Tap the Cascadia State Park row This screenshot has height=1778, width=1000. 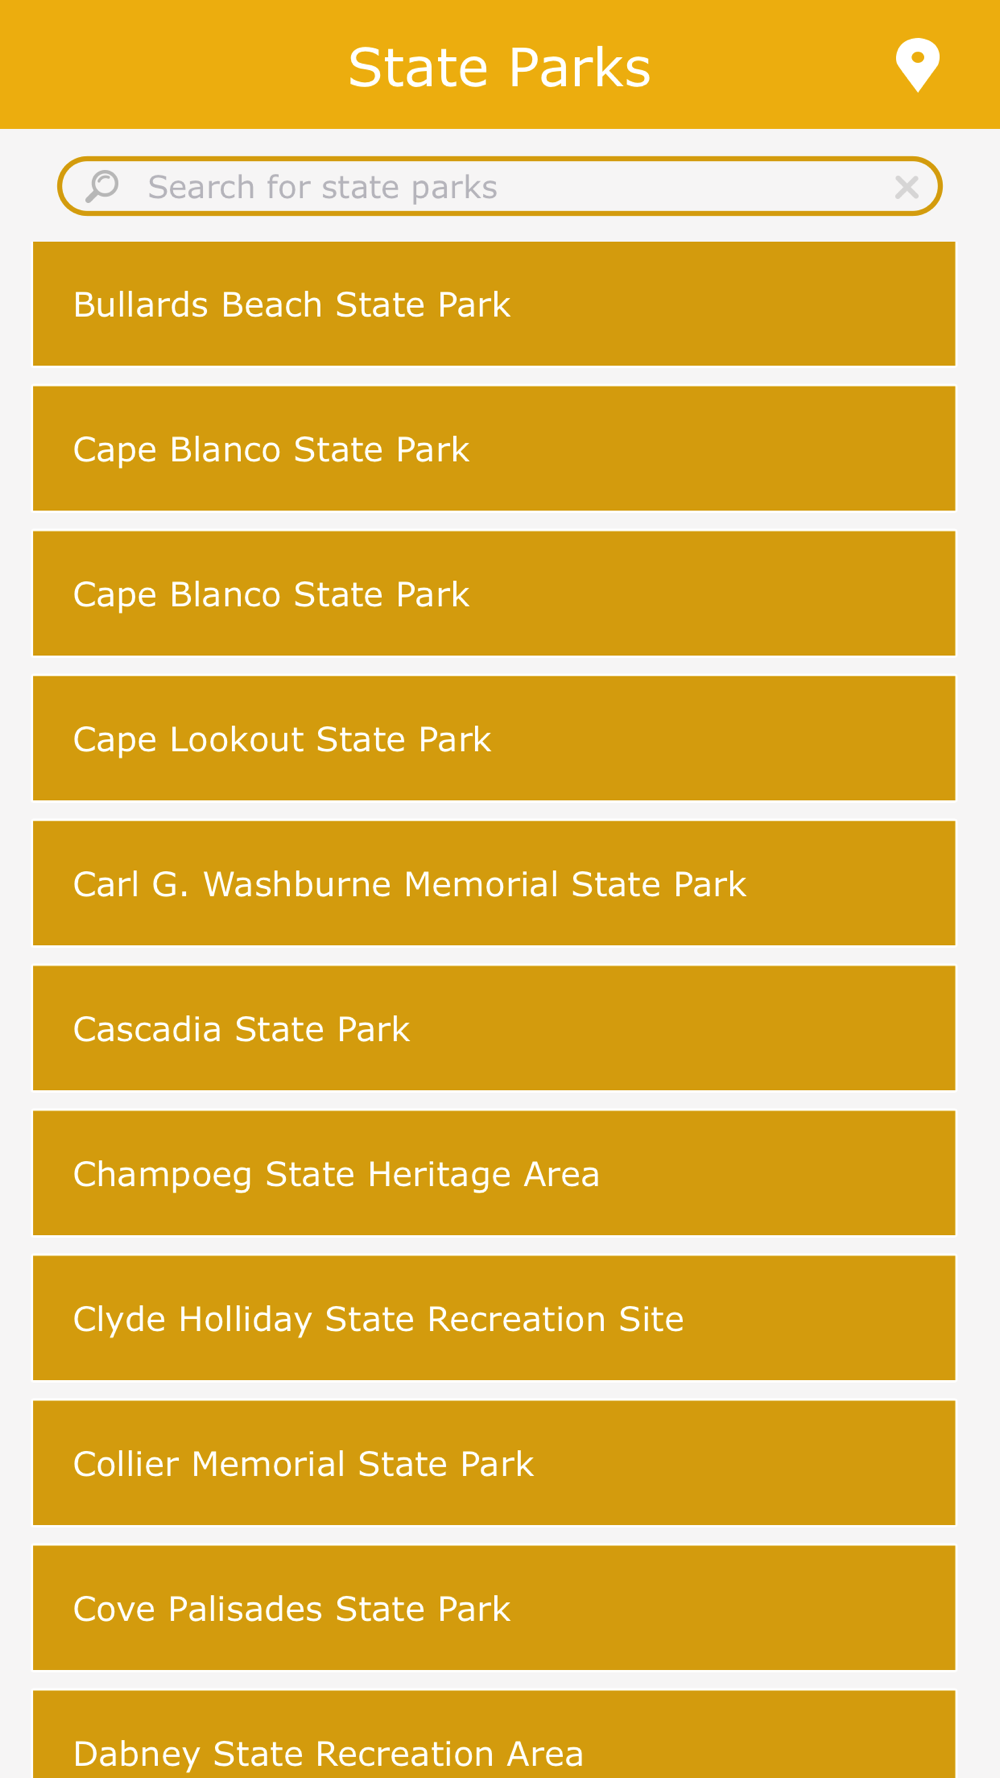point(494,1029)
